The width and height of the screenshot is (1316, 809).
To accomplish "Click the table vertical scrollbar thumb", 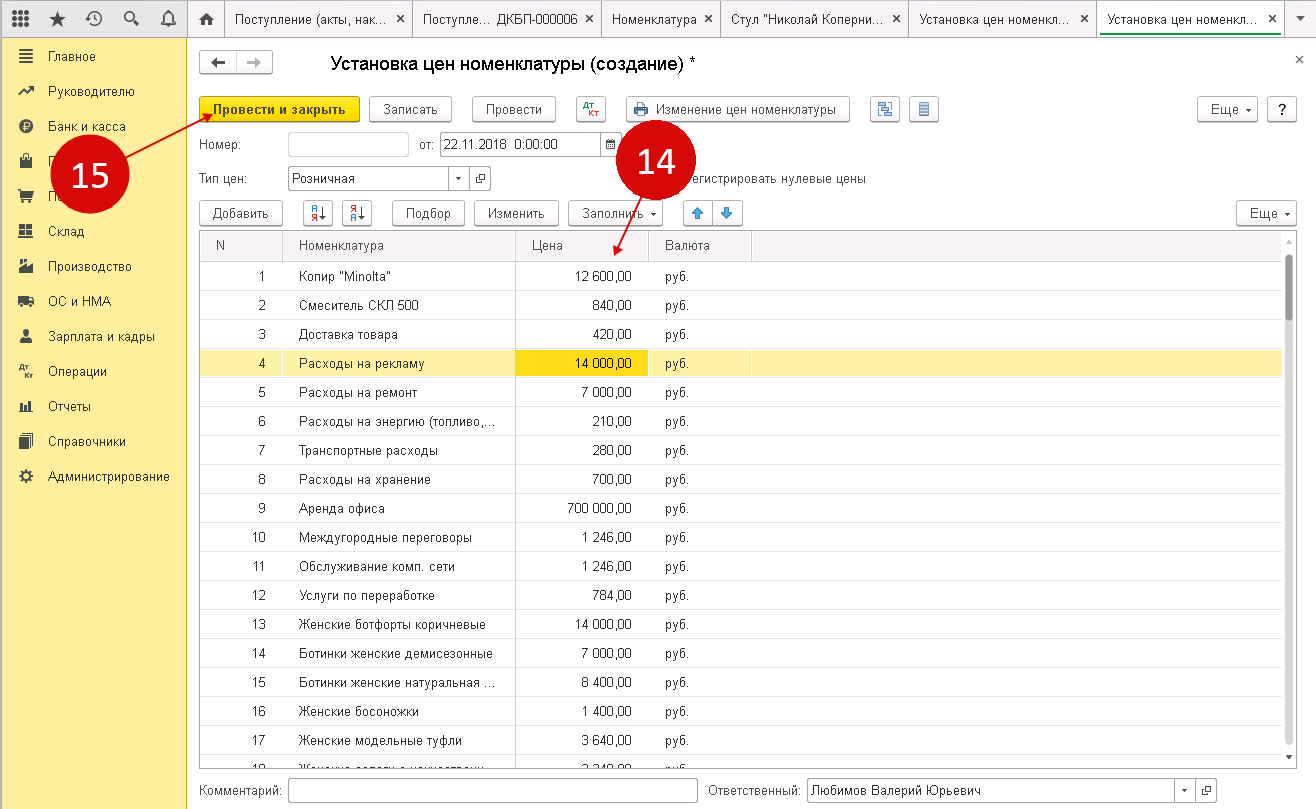I will 1289,288.
